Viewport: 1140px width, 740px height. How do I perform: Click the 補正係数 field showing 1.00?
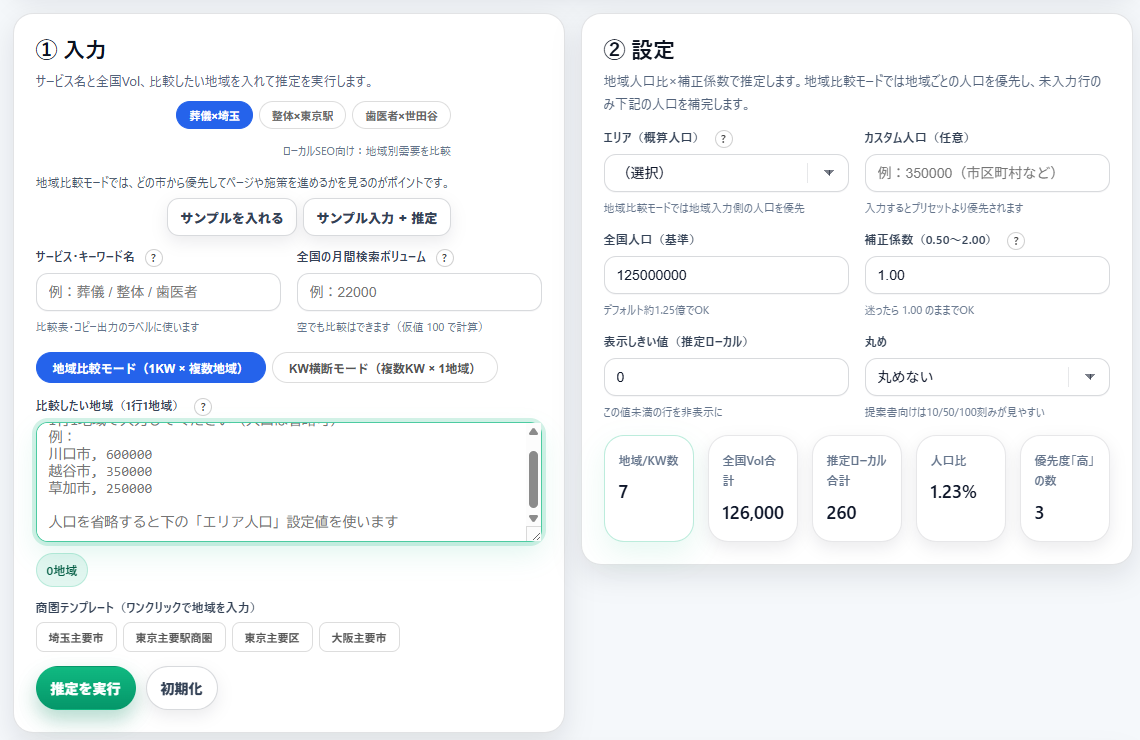(x=987, y=275)
